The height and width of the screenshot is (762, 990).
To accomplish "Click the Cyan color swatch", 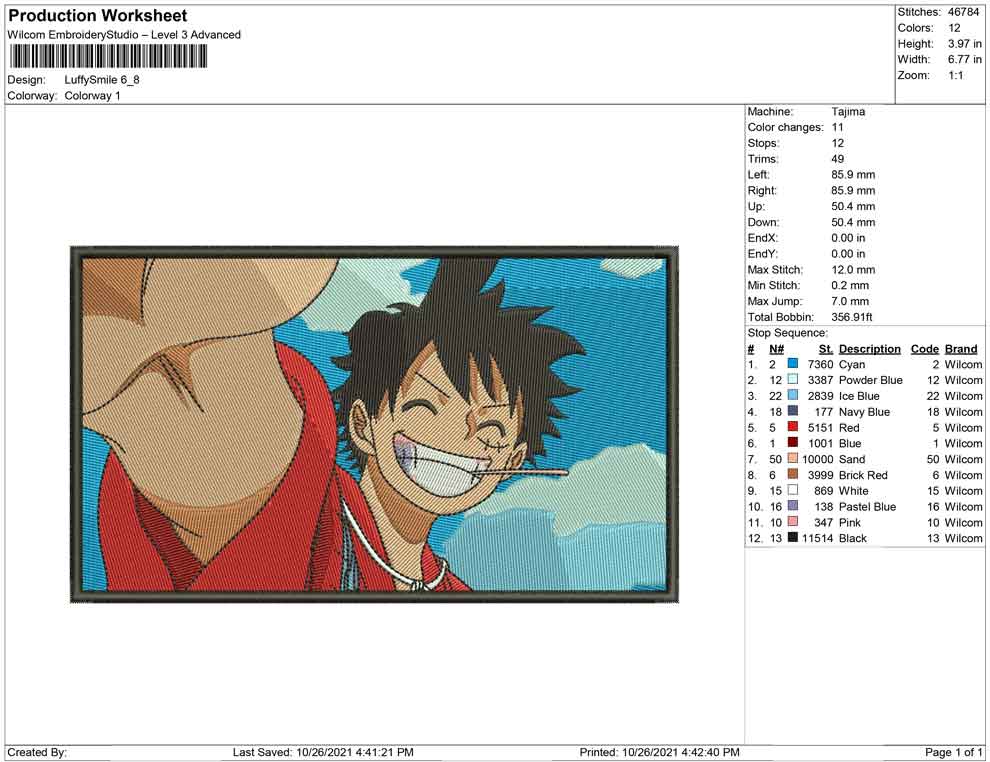I will point(793,364).
